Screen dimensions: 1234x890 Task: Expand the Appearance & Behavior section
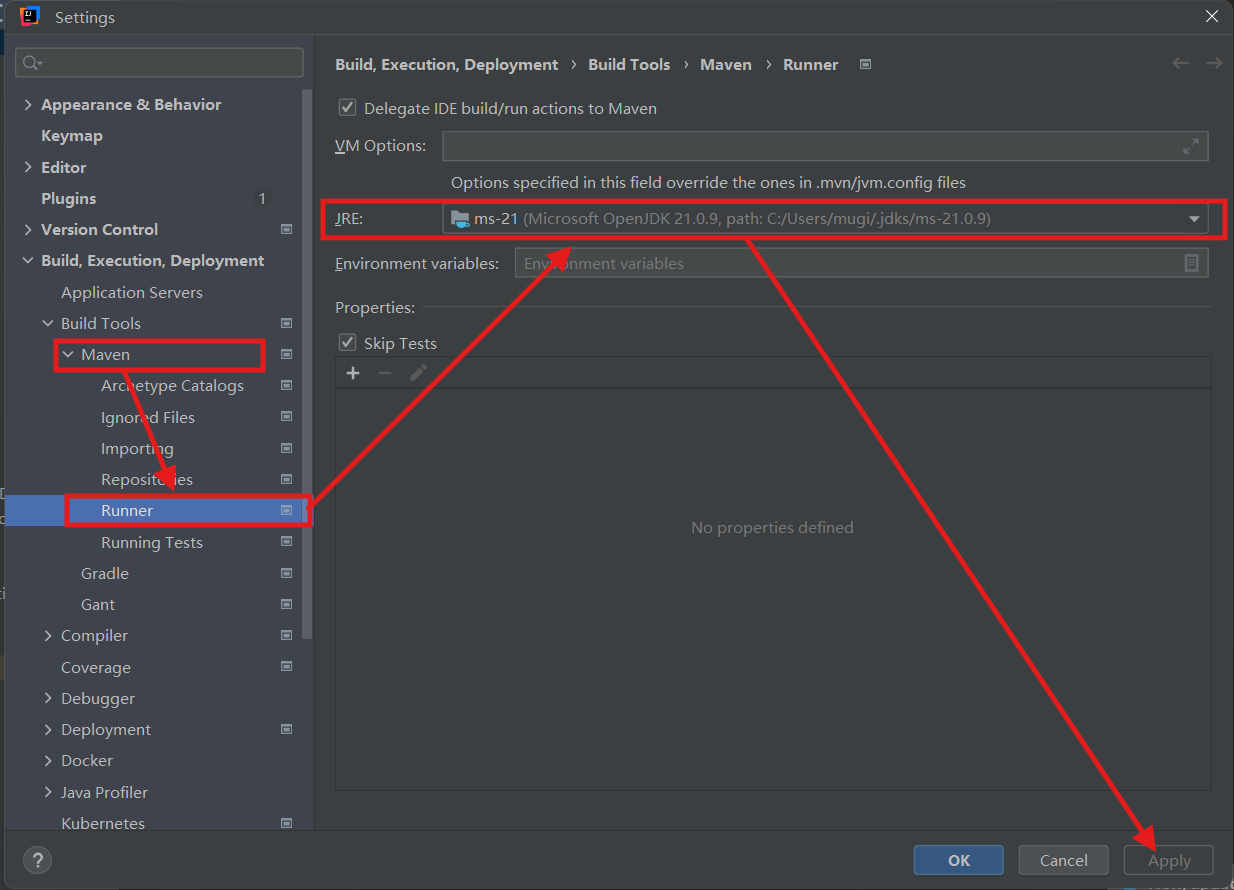click(28, 105)
